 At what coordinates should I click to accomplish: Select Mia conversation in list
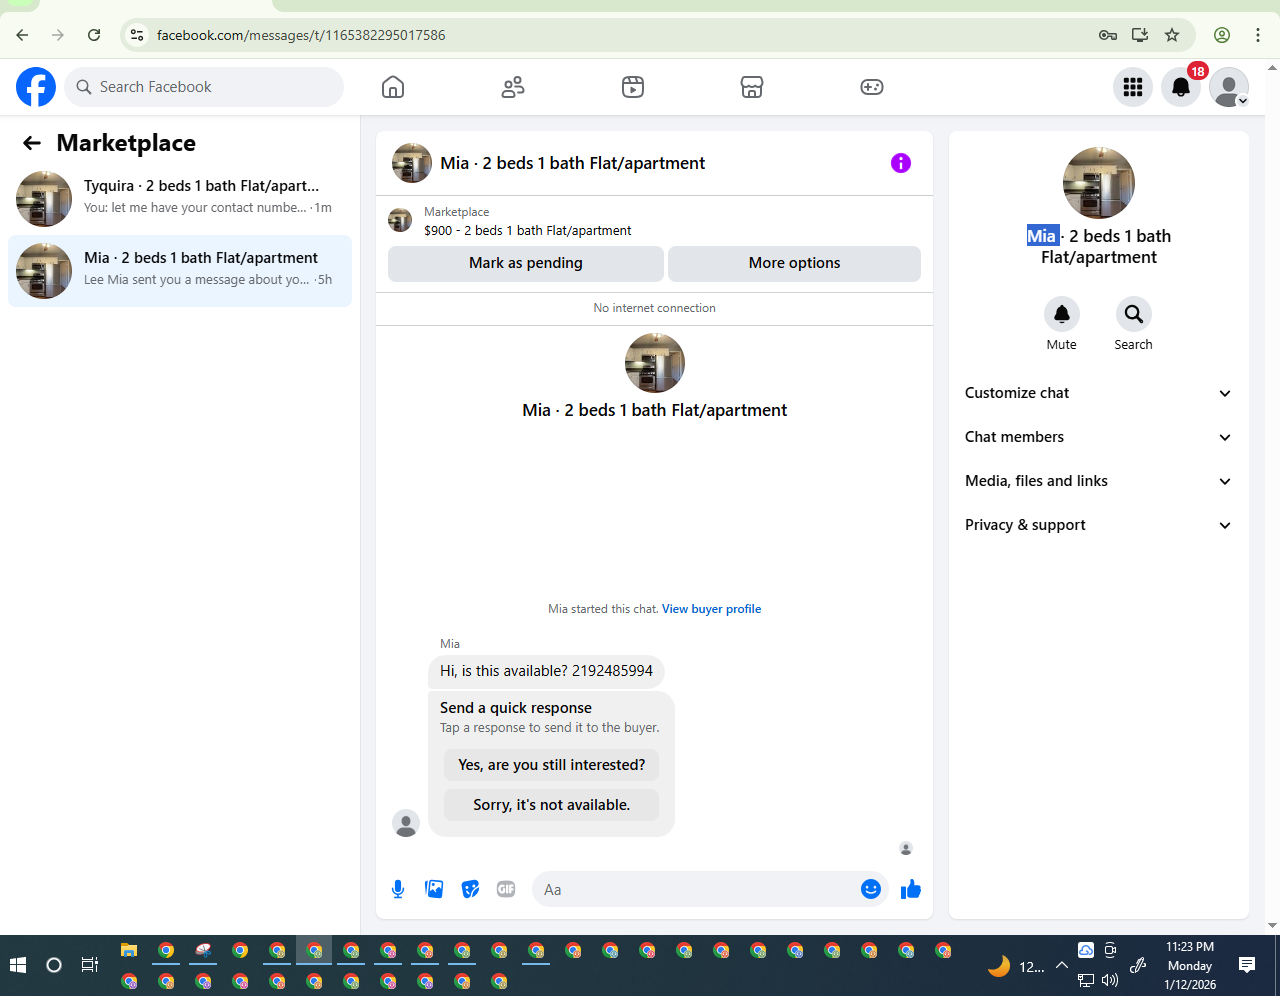(180, 271)
